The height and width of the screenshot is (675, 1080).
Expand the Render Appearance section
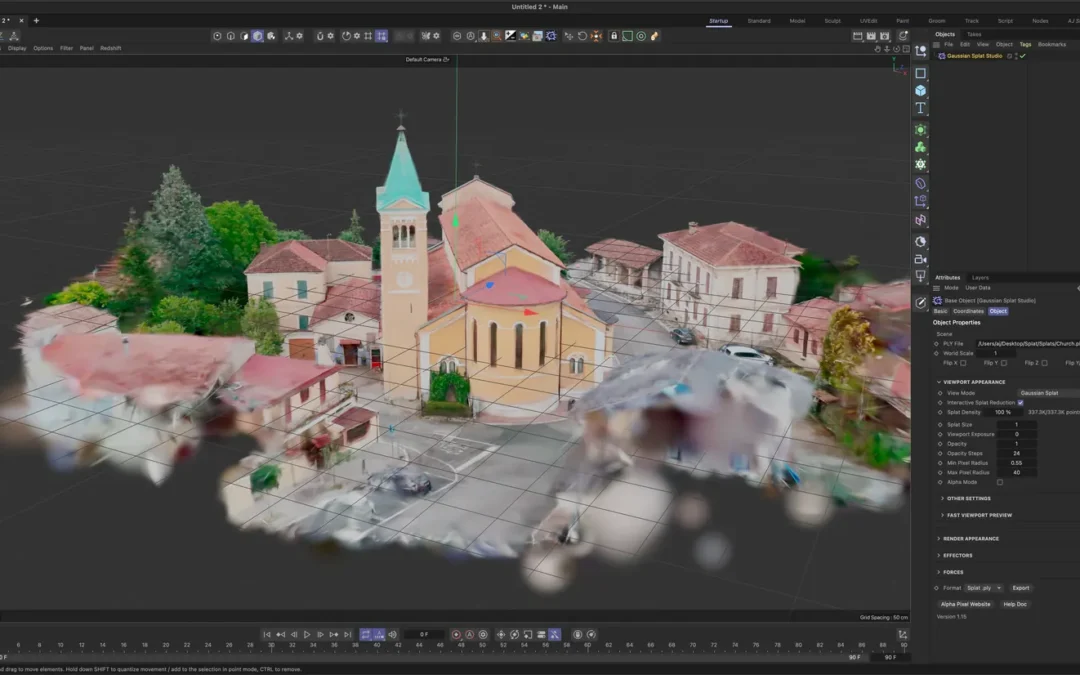[939, 539]
